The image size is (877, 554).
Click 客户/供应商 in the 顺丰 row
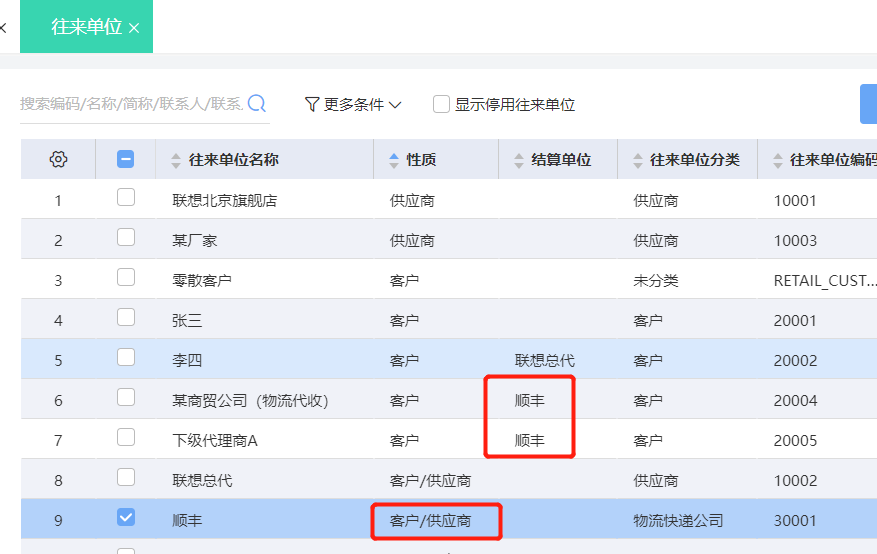click(x=430, y=521)
